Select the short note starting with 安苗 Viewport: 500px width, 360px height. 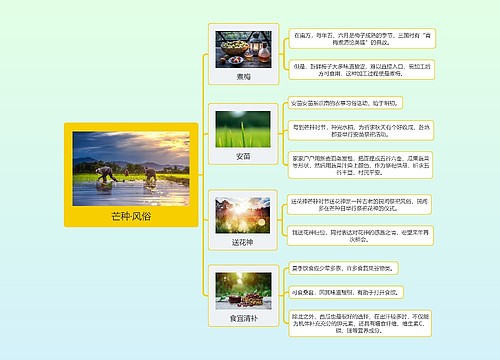tap(345, 103)
